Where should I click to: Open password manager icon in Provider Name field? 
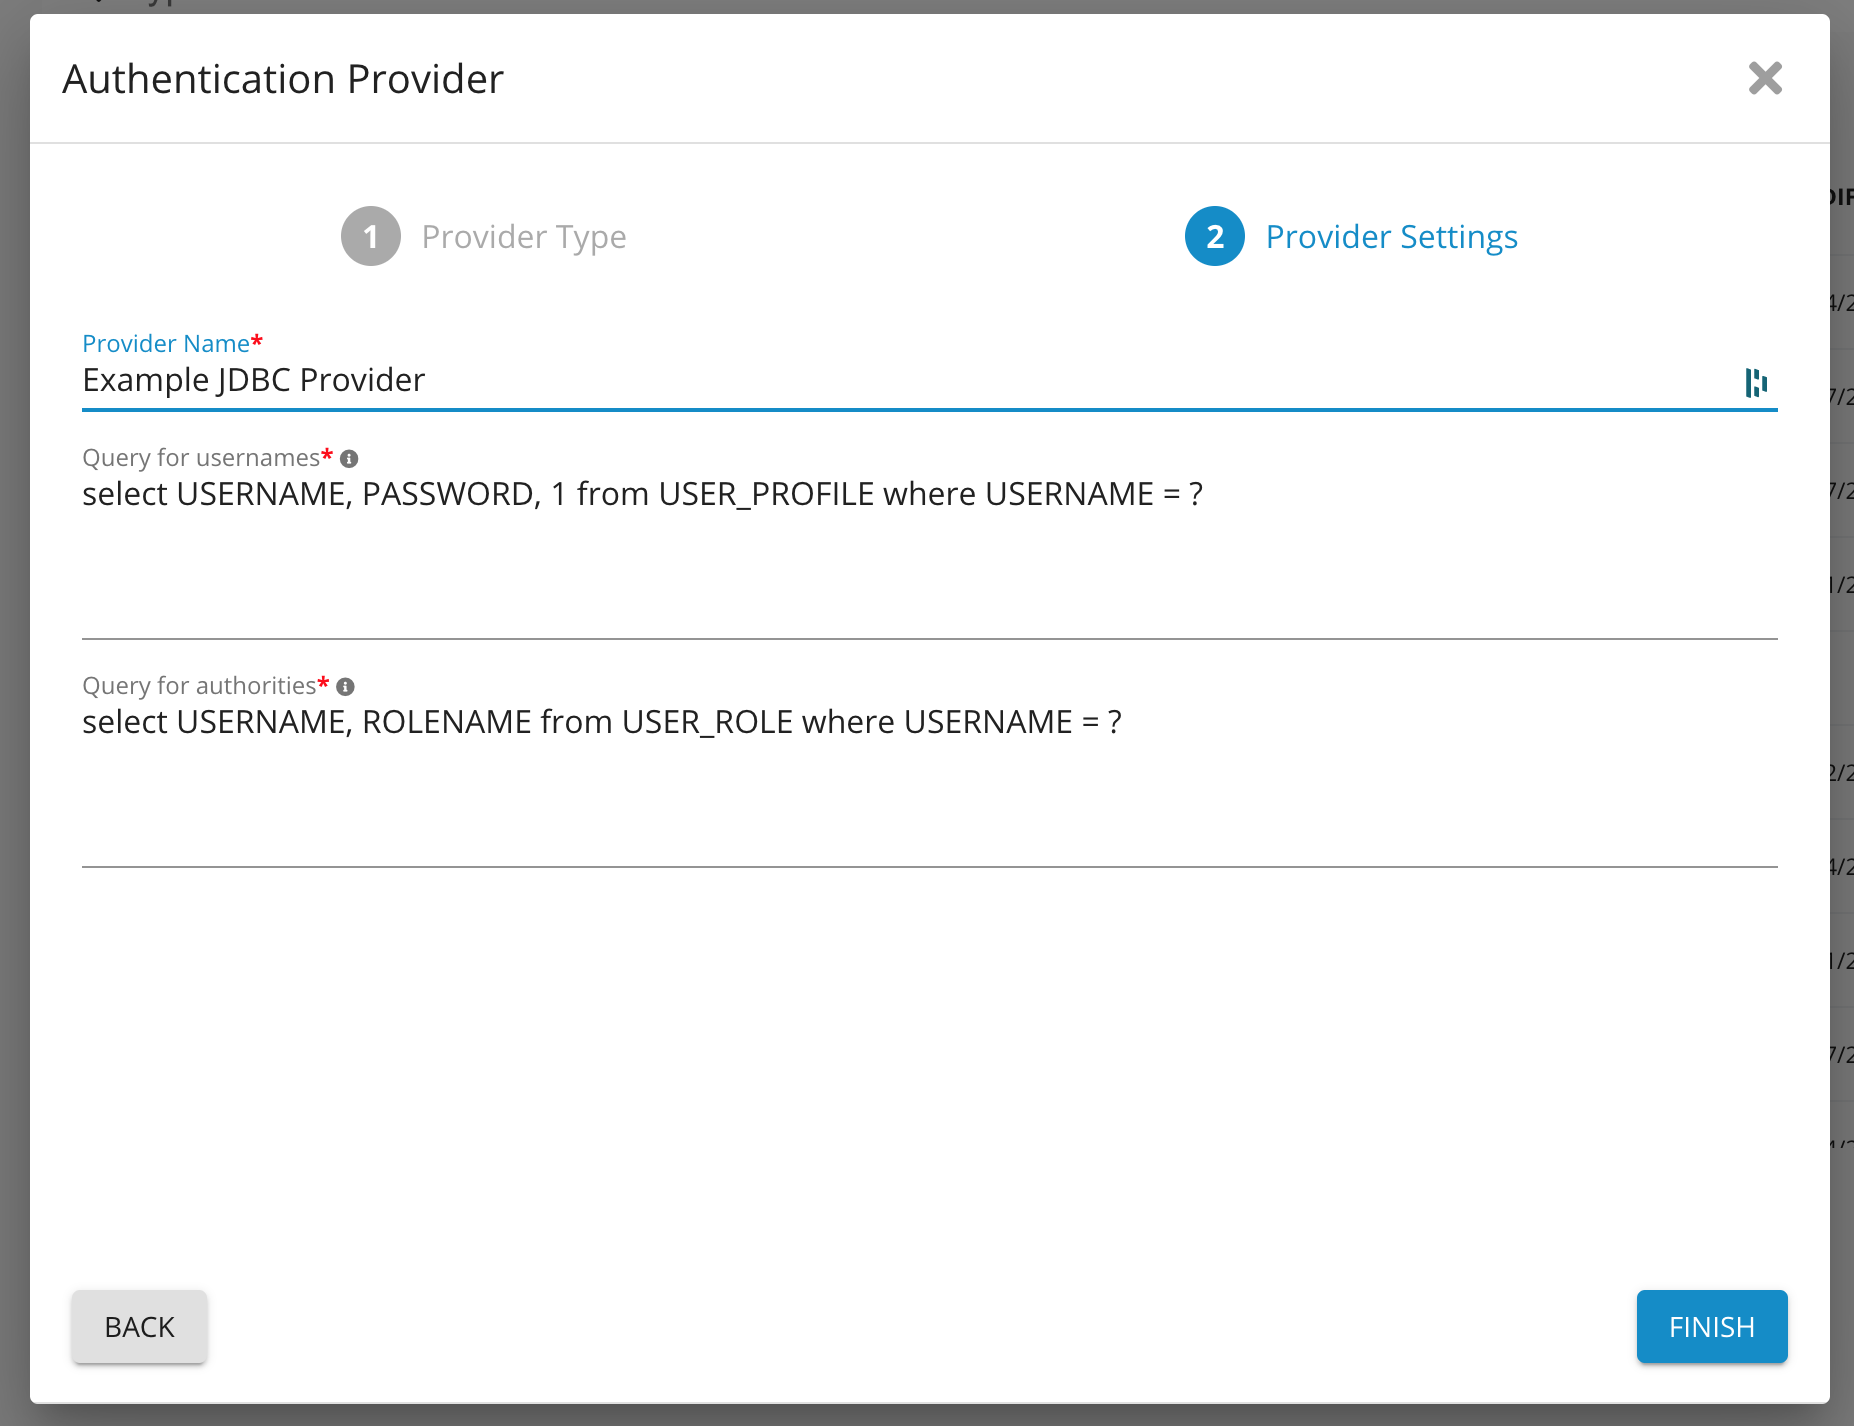click(x=1756, y=382)
